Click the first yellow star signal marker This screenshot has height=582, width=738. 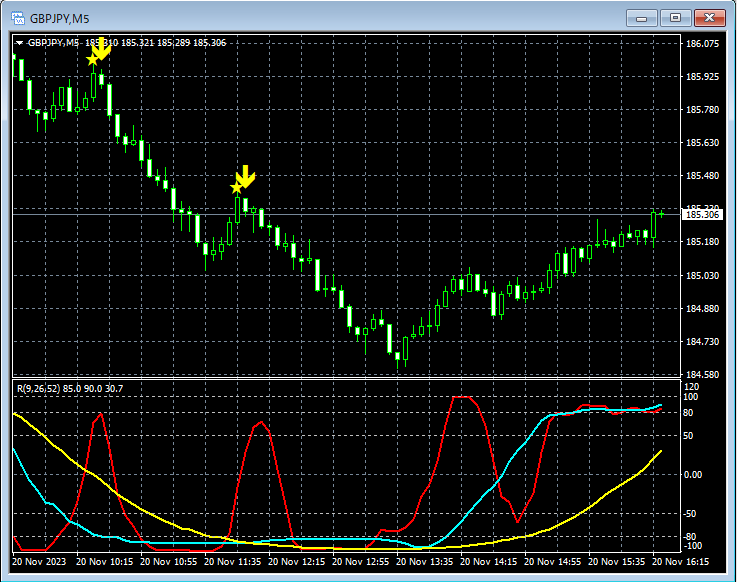pos(92,60)
